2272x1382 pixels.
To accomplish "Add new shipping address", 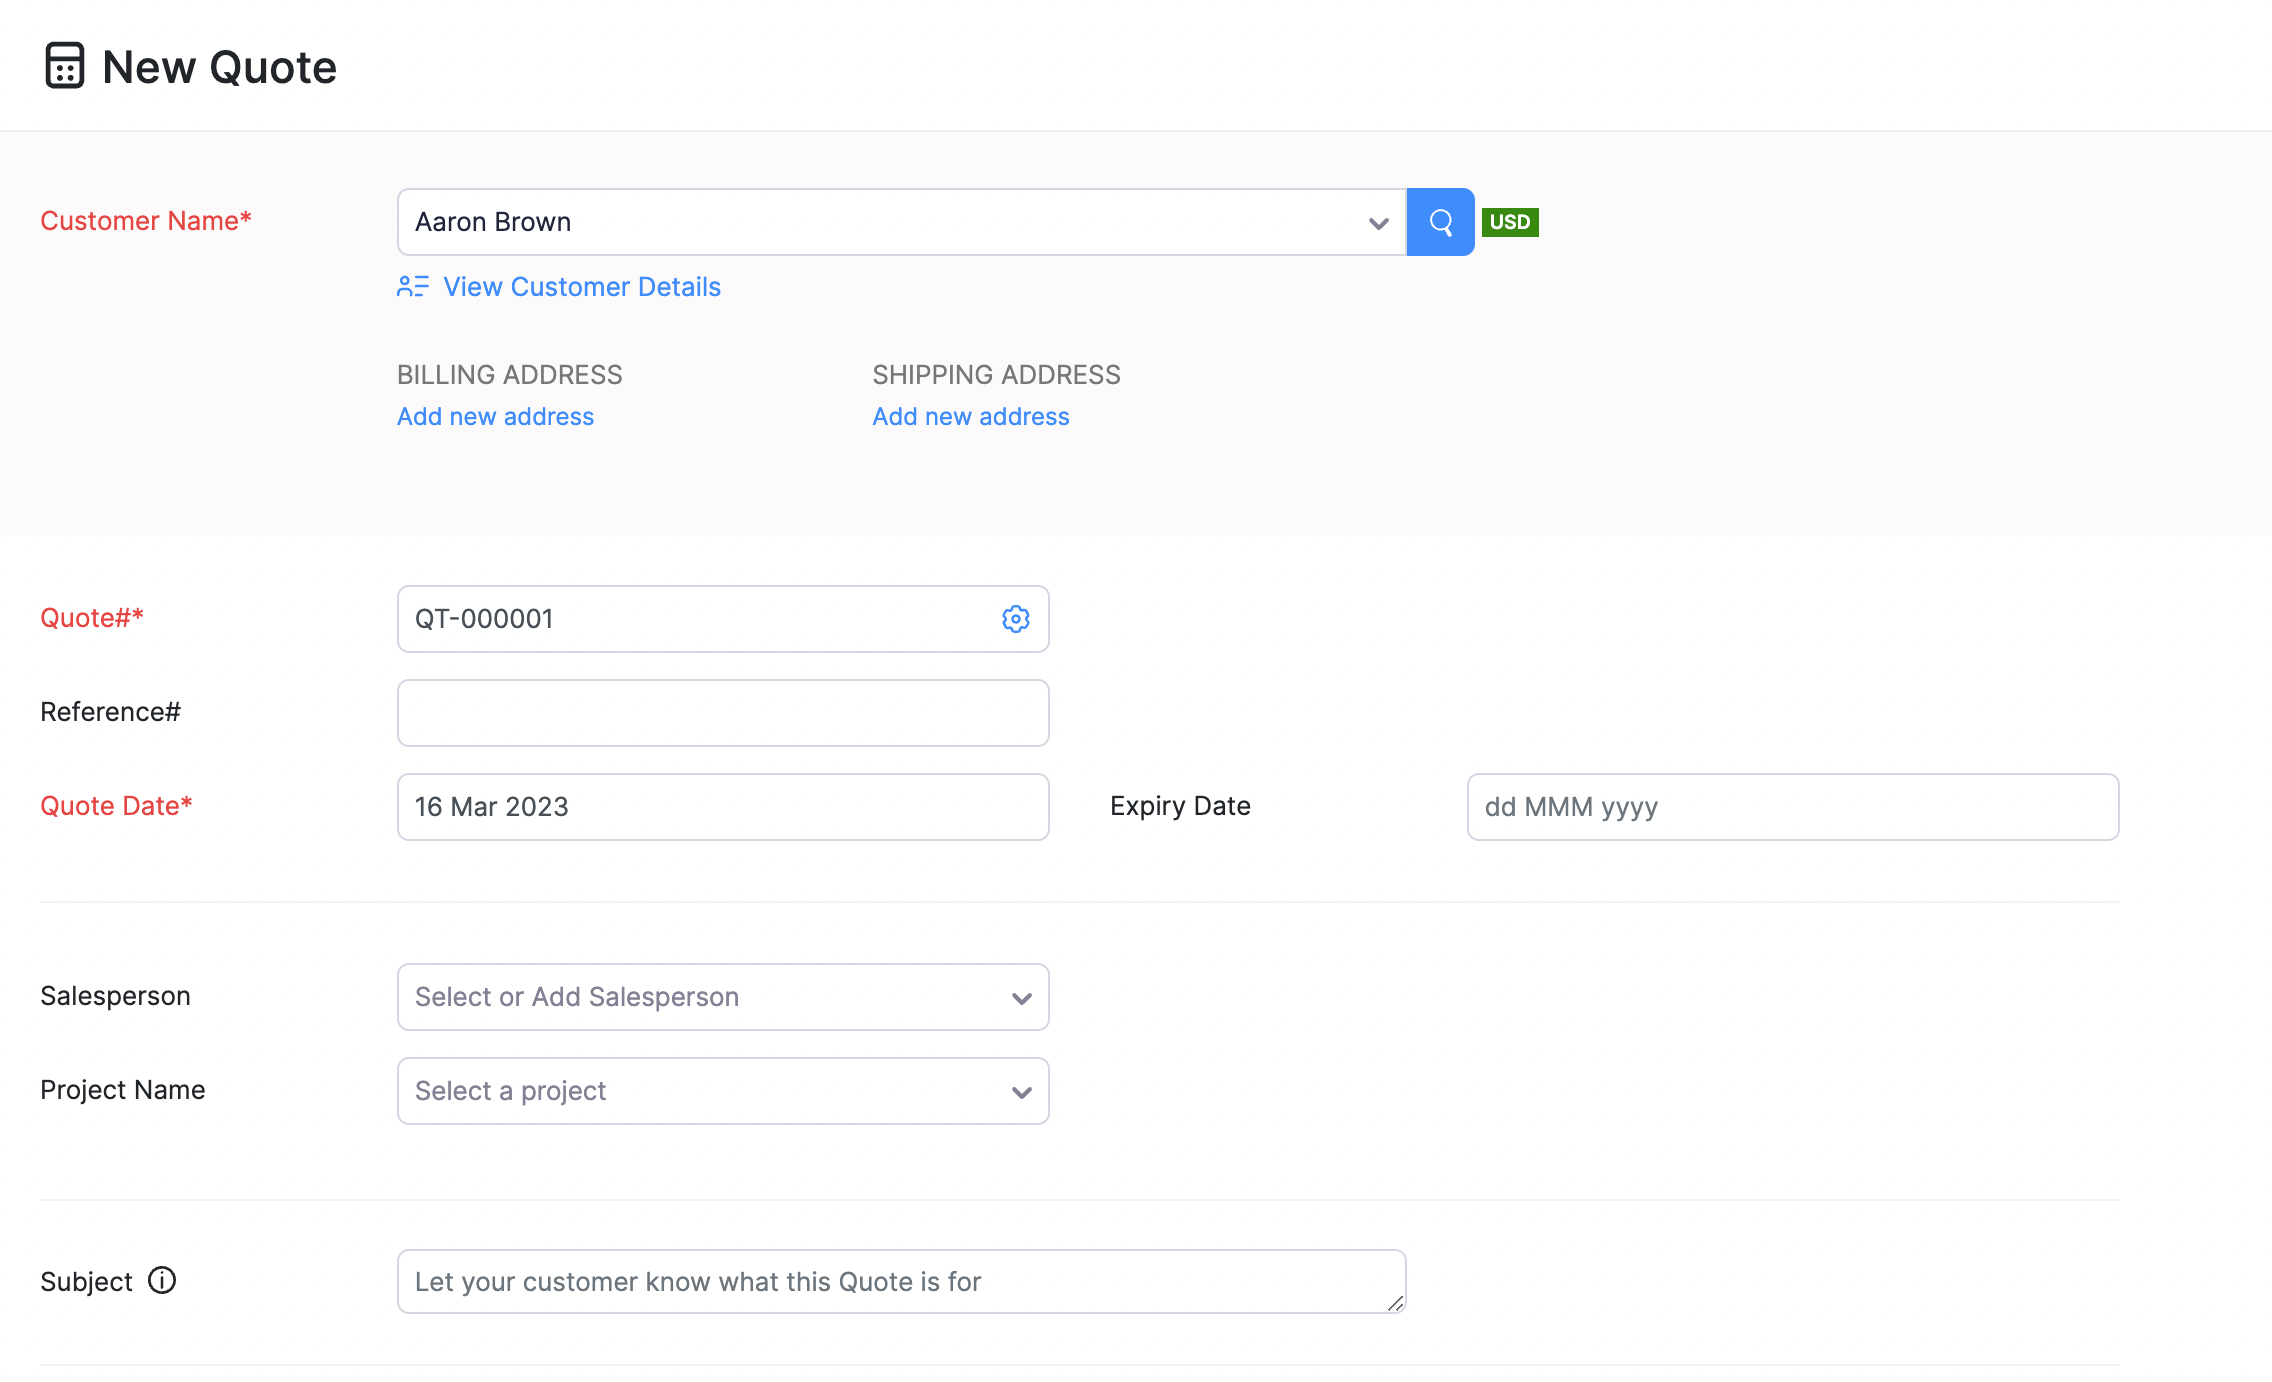I will [970, 417].
